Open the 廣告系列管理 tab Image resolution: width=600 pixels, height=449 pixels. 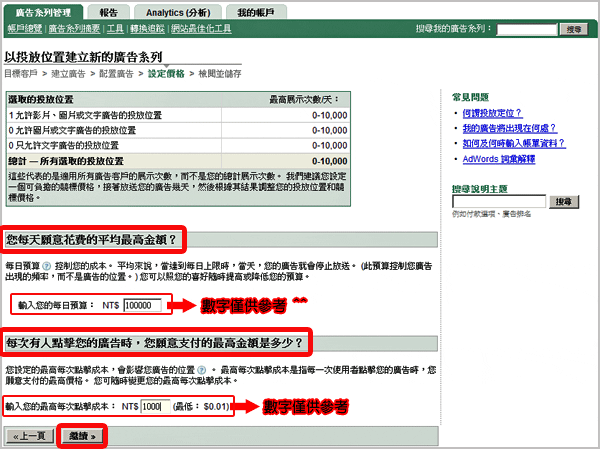coord(43,12)
